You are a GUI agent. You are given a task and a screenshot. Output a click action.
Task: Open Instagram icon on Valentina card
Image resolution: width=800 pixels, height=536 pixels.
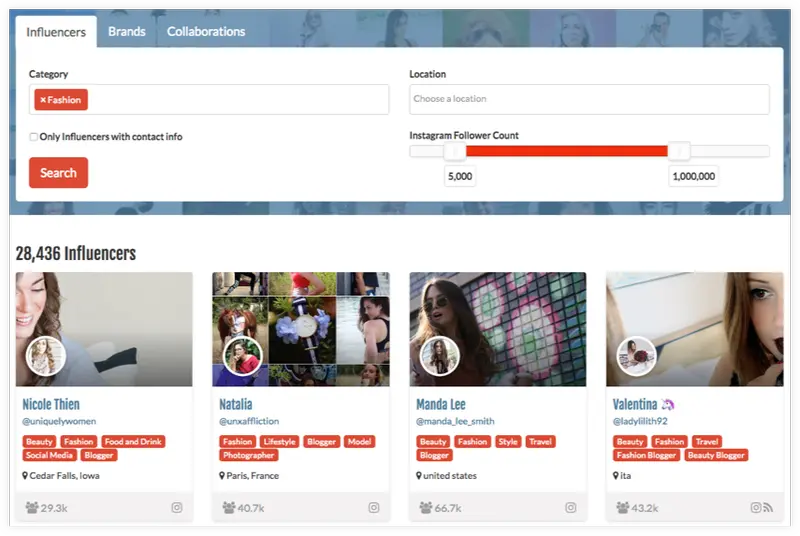pyautogui.click(x=756, y=507)
